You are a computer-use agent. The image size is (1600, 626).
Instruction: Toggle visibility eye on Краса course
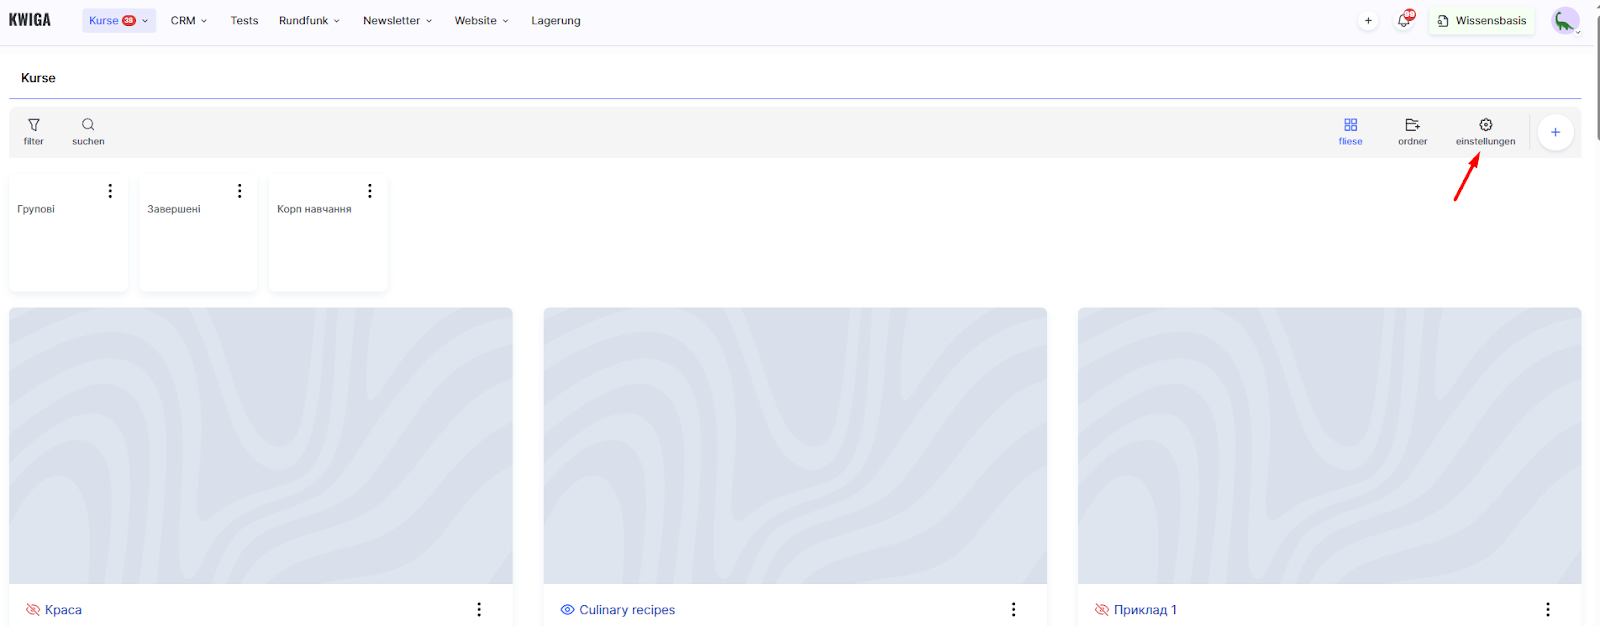pos(33,610)
